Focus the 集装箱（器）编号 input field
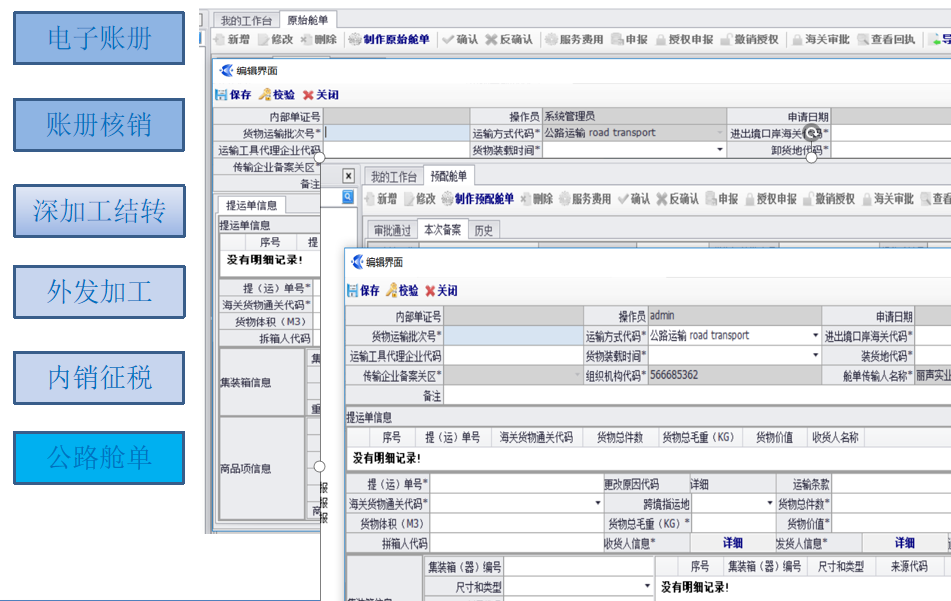The image size is (951, 601). tap(579, 567)
